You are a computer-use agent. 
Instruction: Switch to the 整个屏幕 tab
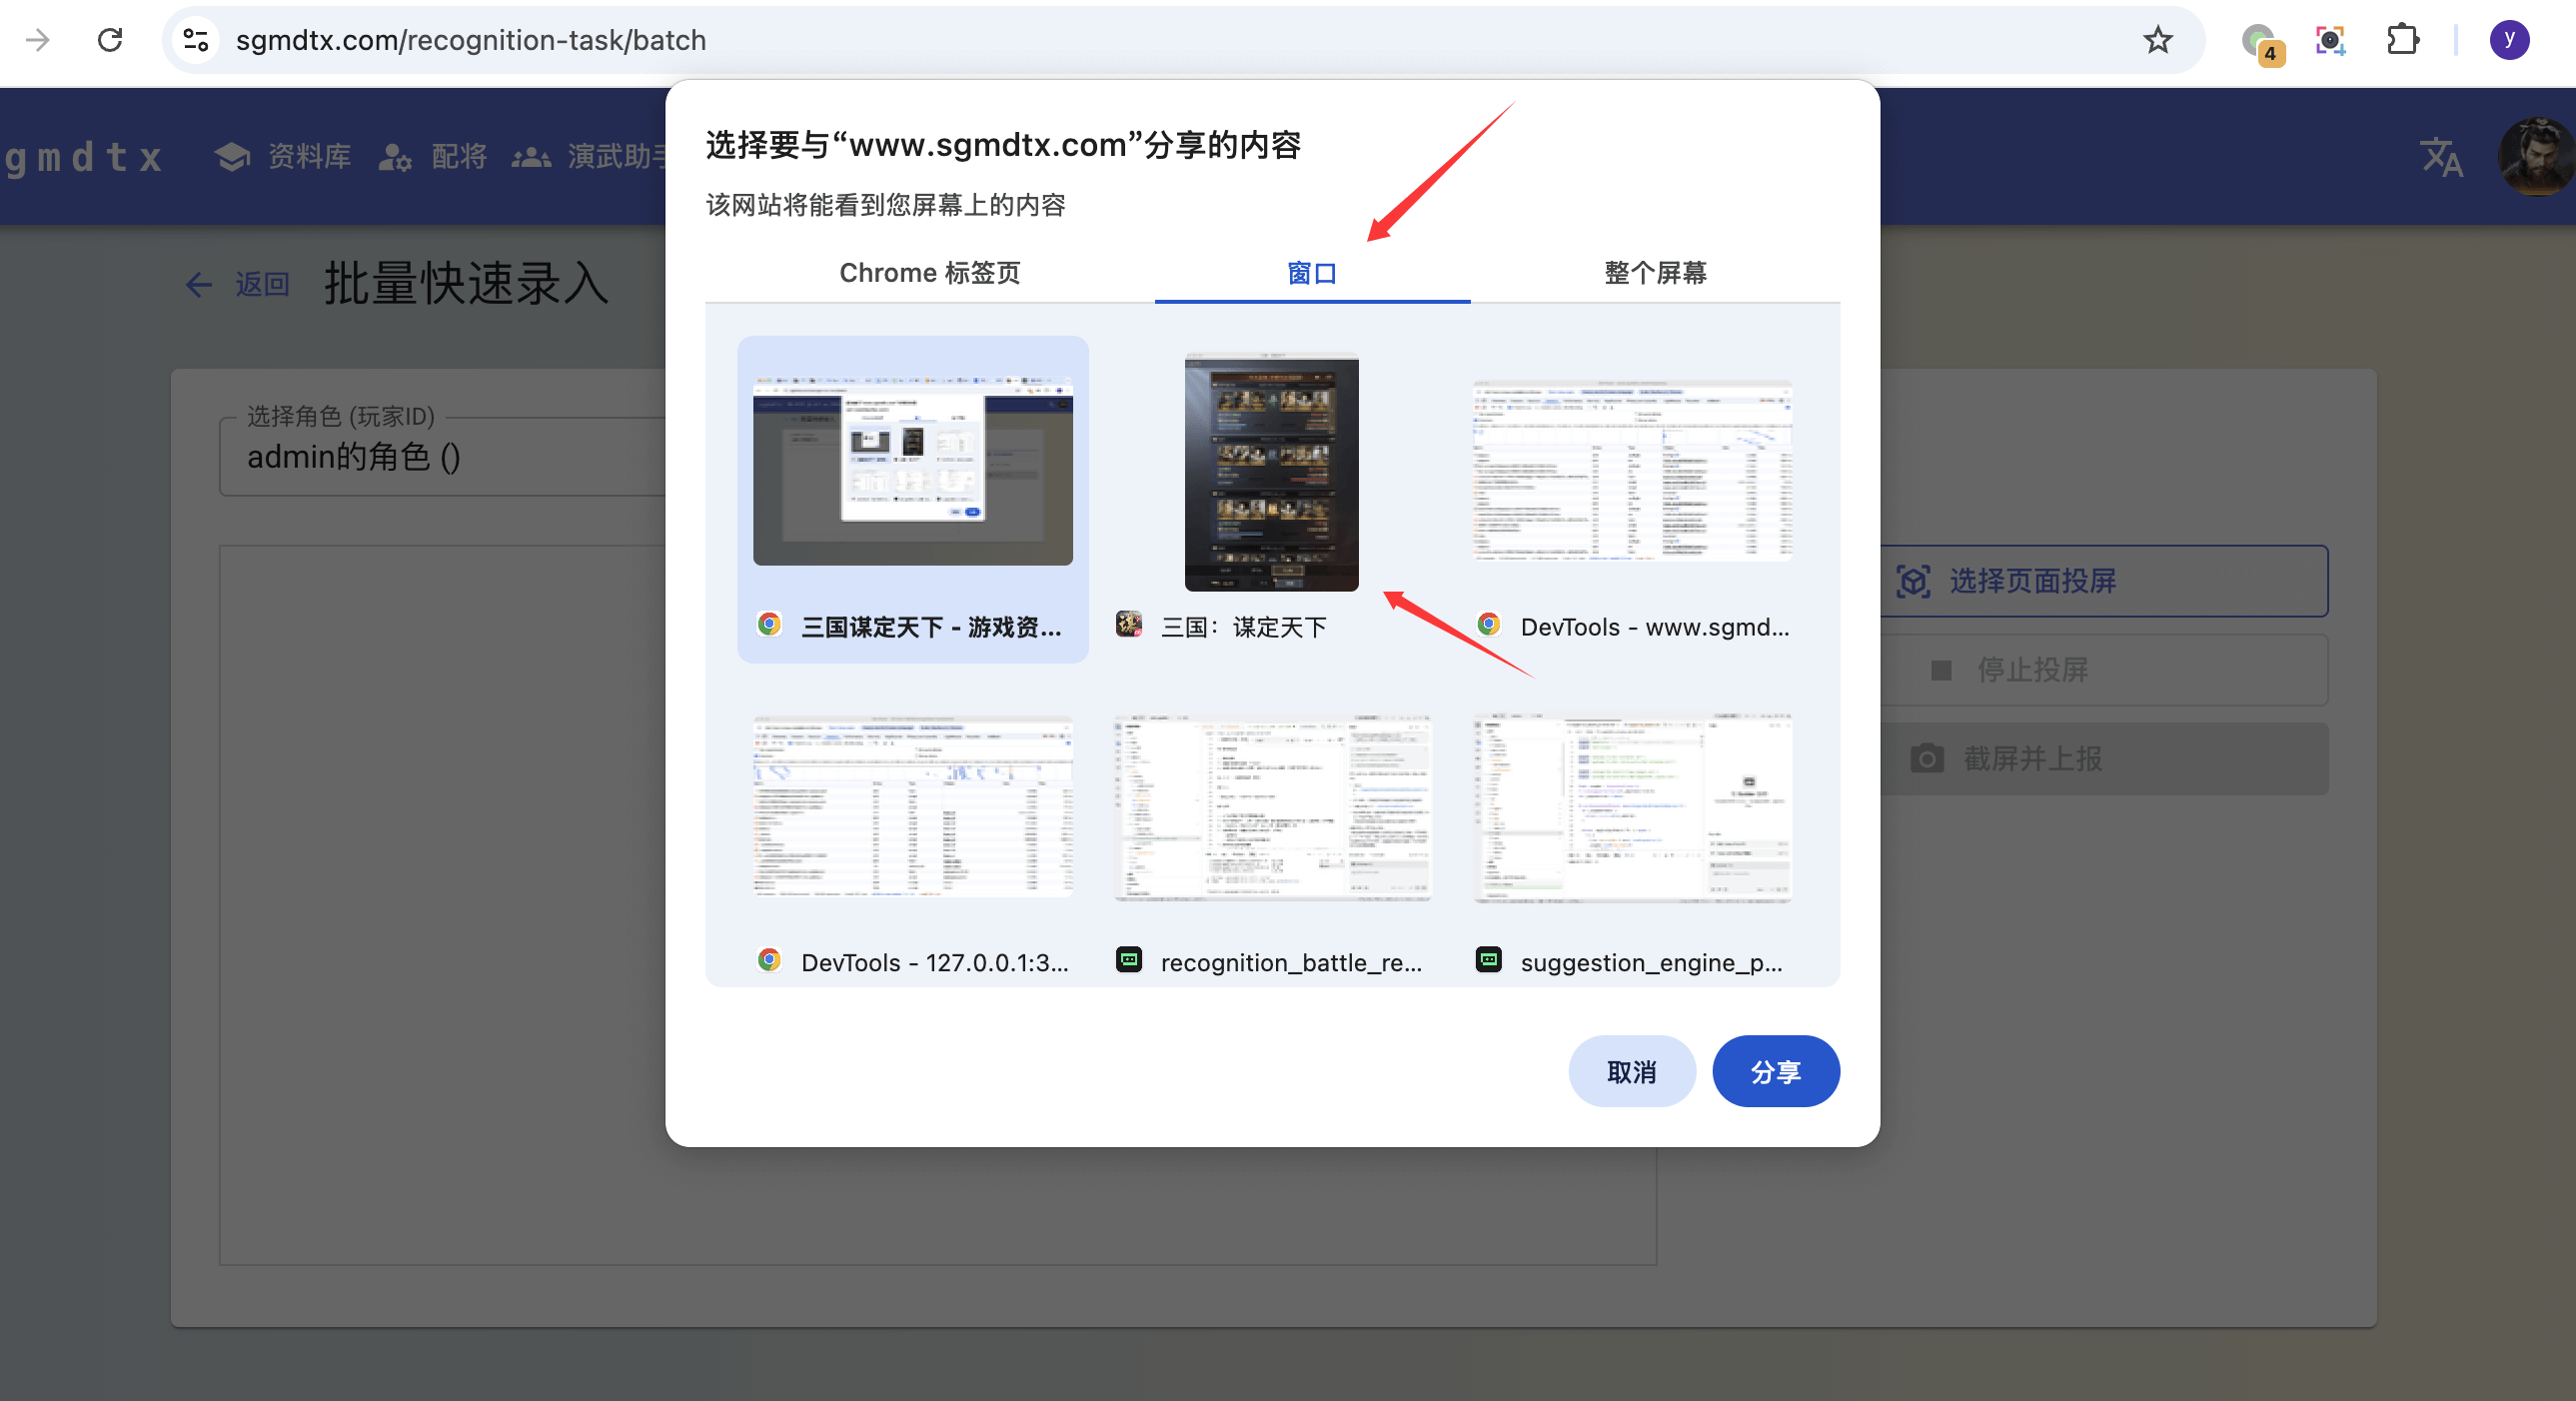click(1655, 272)
